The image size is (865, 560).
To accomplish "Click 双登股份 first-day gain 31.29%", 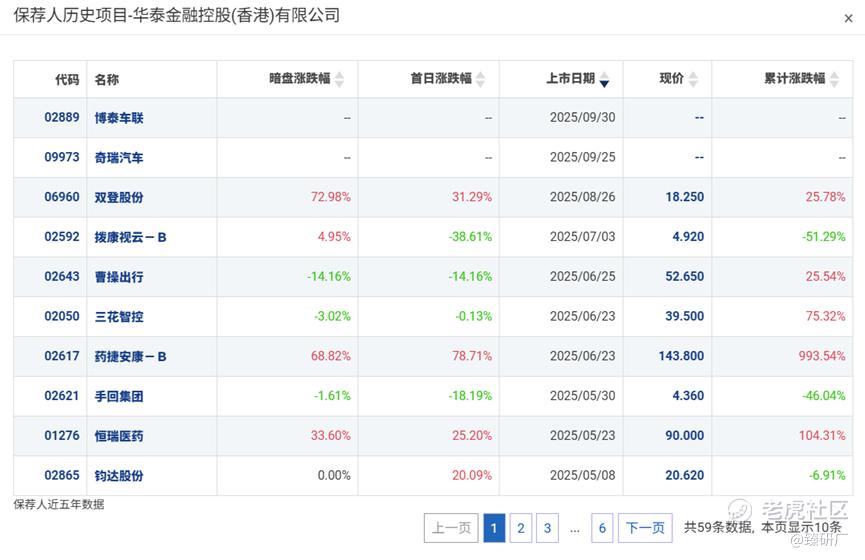I will [x=472, y=197].
